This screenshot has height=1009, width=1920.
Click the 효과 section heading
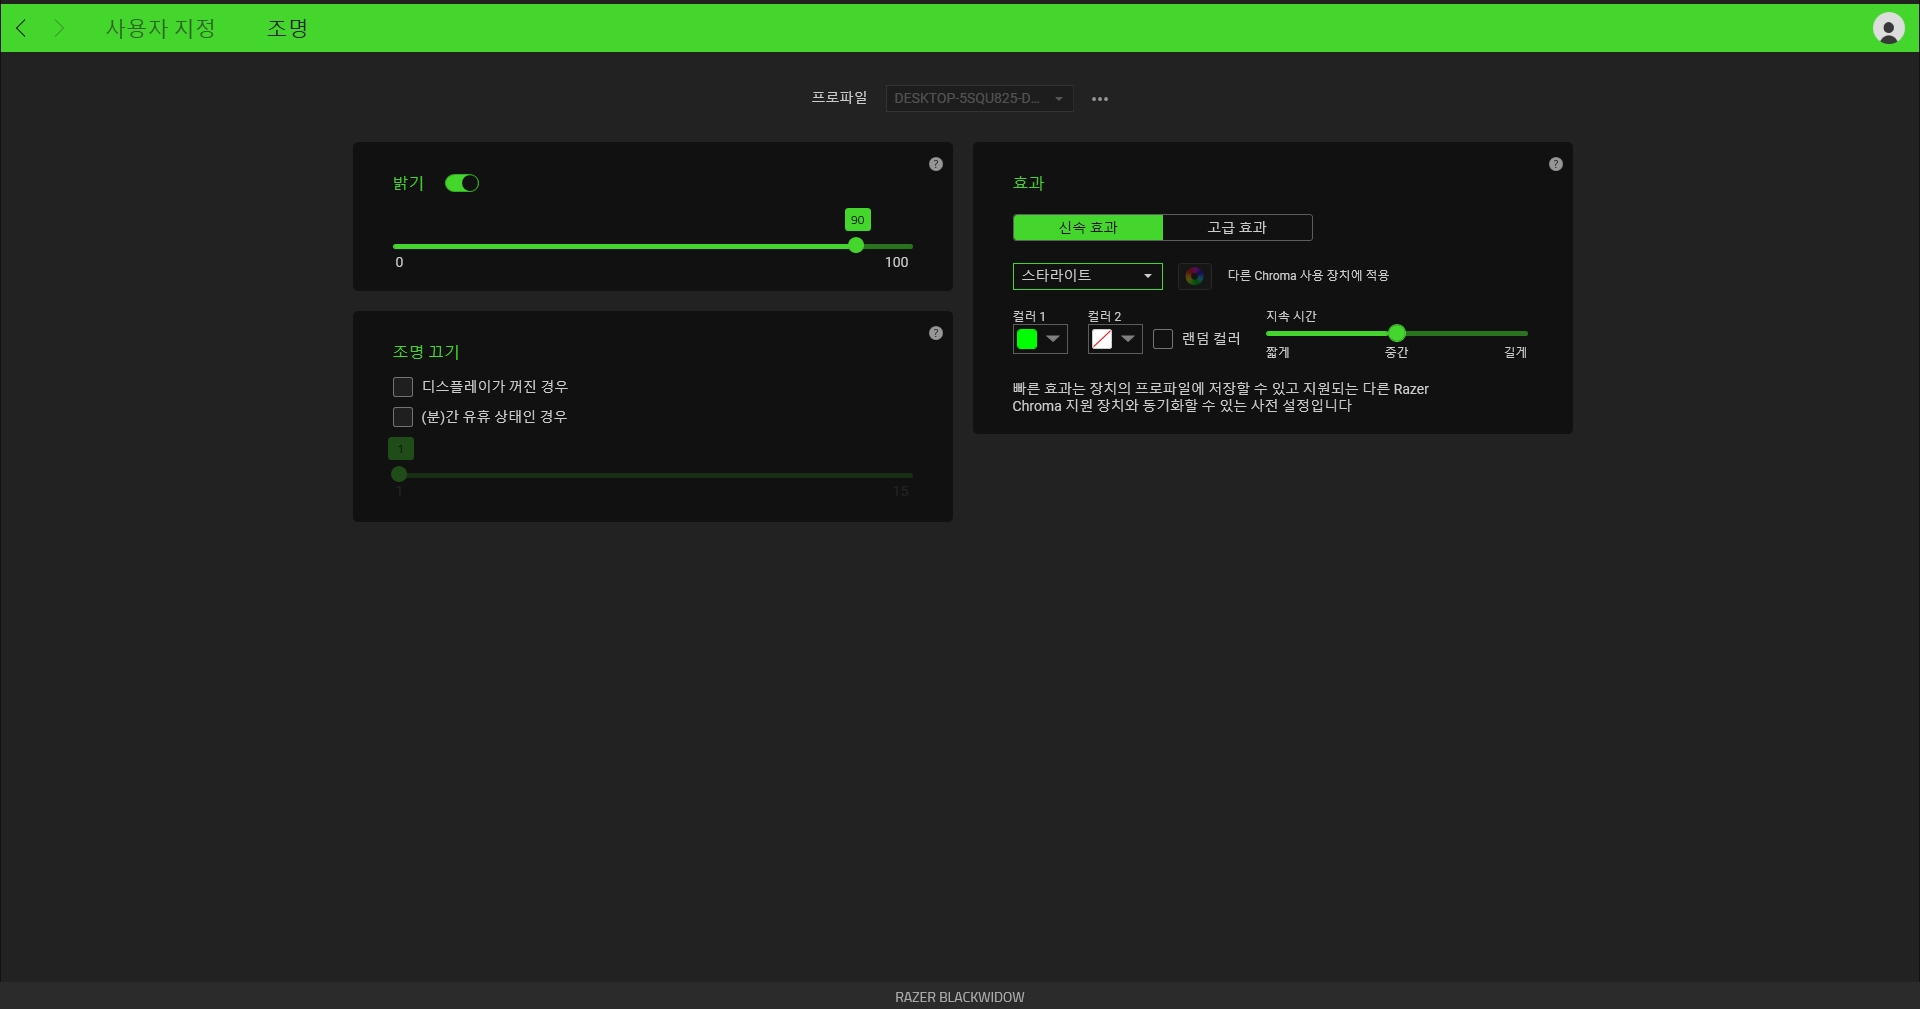pos(1028,183)
